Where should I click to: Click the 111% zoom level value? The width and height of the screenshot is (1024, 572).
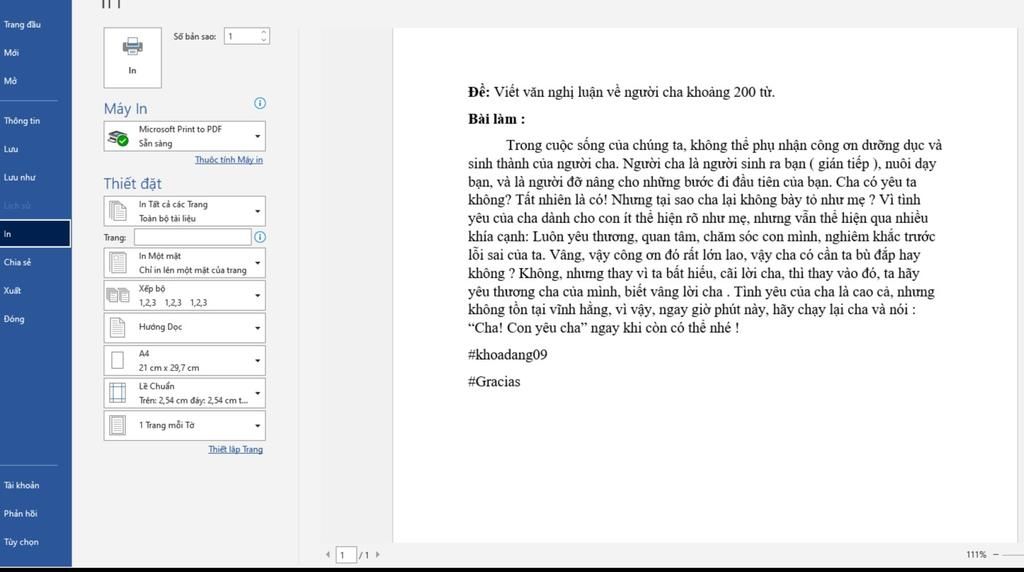click(x=976, y=554)
